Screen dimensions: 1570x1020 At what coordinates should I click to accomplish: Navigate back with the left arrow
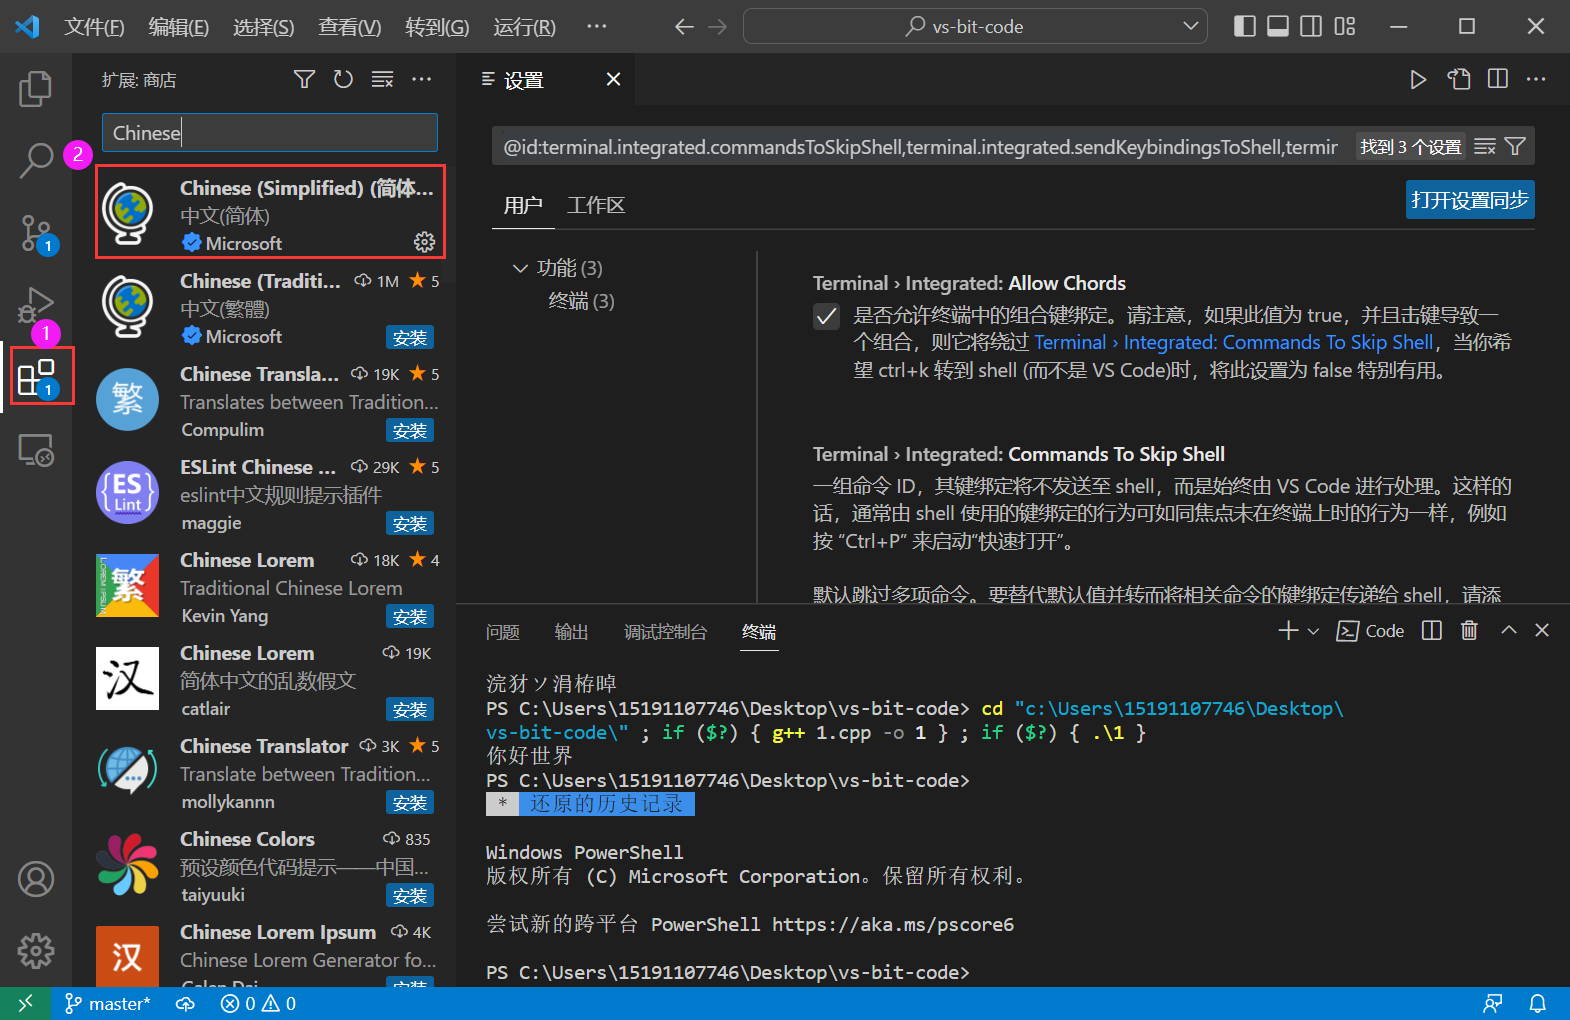pyautogui.click(x=684, y=27)
